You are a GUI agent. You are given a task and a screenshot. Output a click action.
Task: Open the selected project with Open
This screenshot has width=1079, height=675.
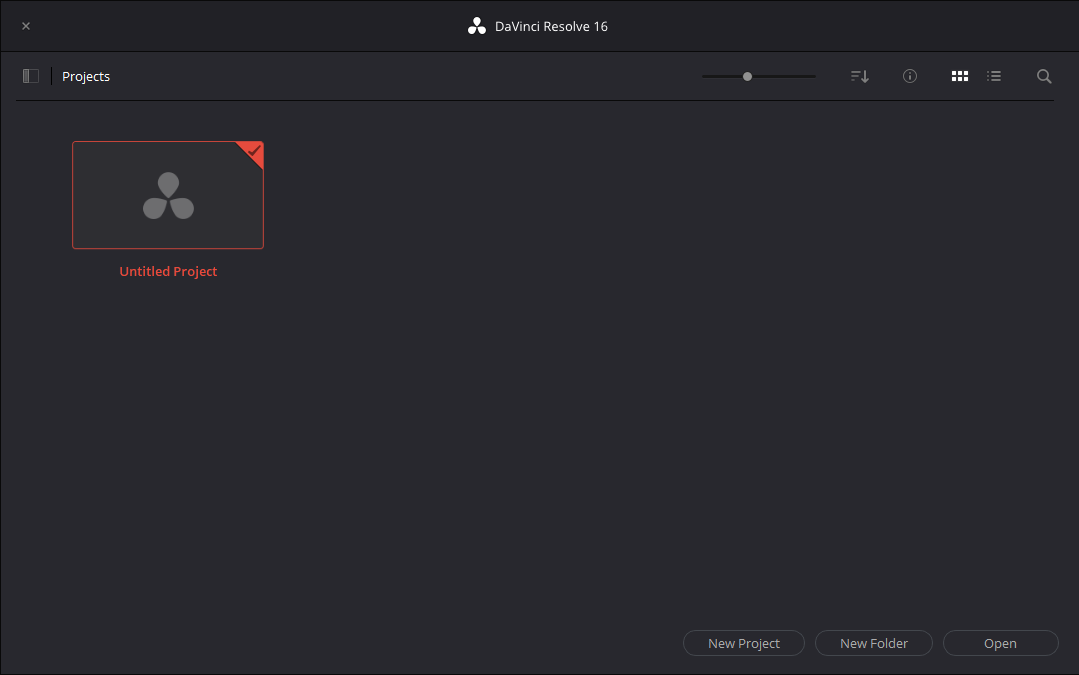click(x=1000, y=643)
